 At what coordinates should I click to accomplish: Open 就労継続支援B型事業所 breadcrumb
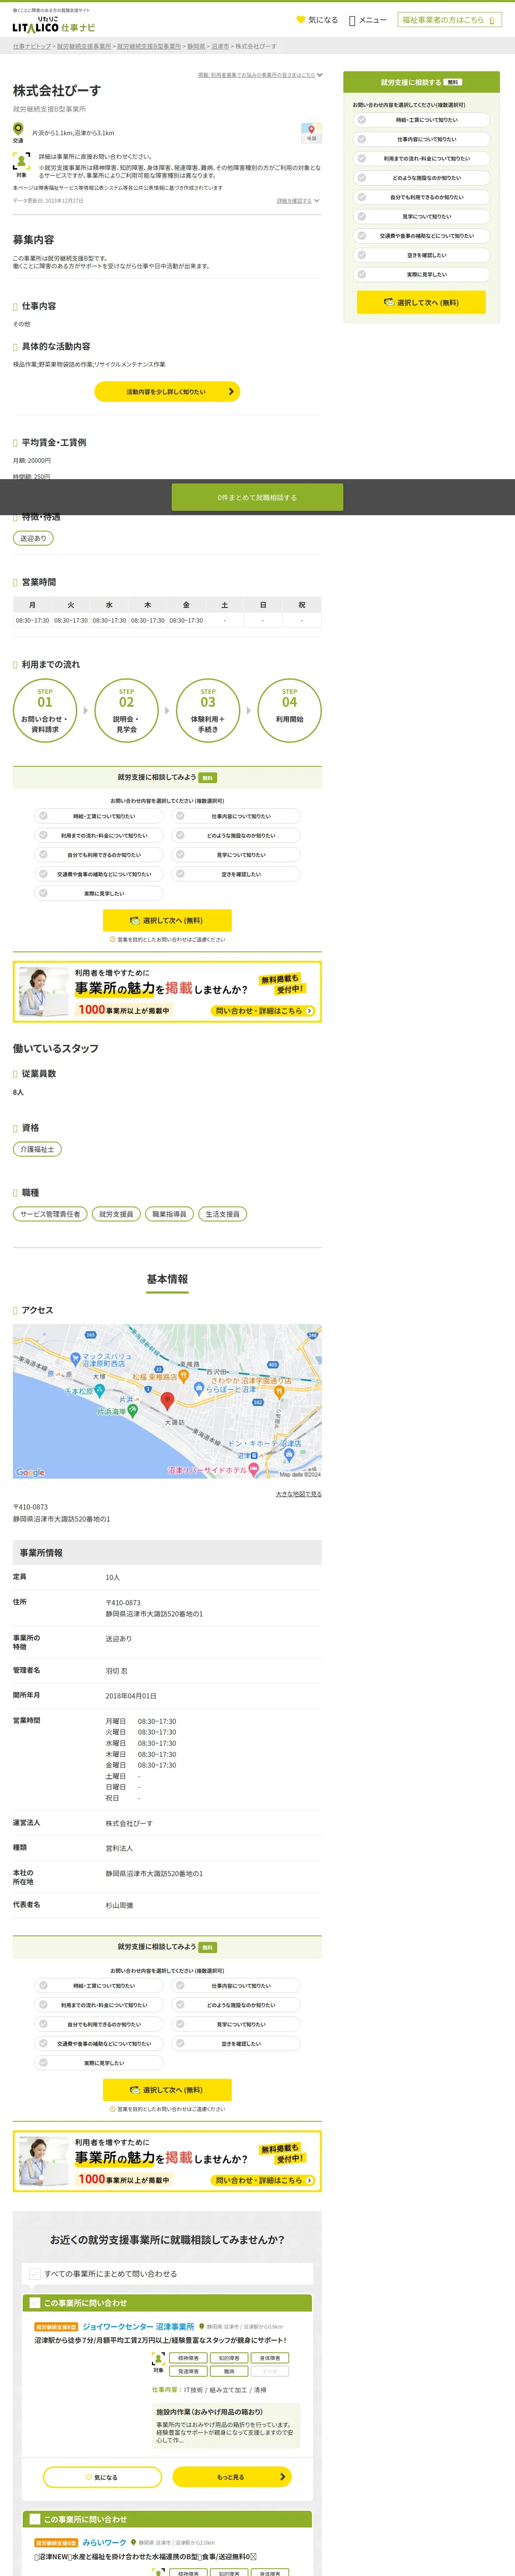(149, 46)
